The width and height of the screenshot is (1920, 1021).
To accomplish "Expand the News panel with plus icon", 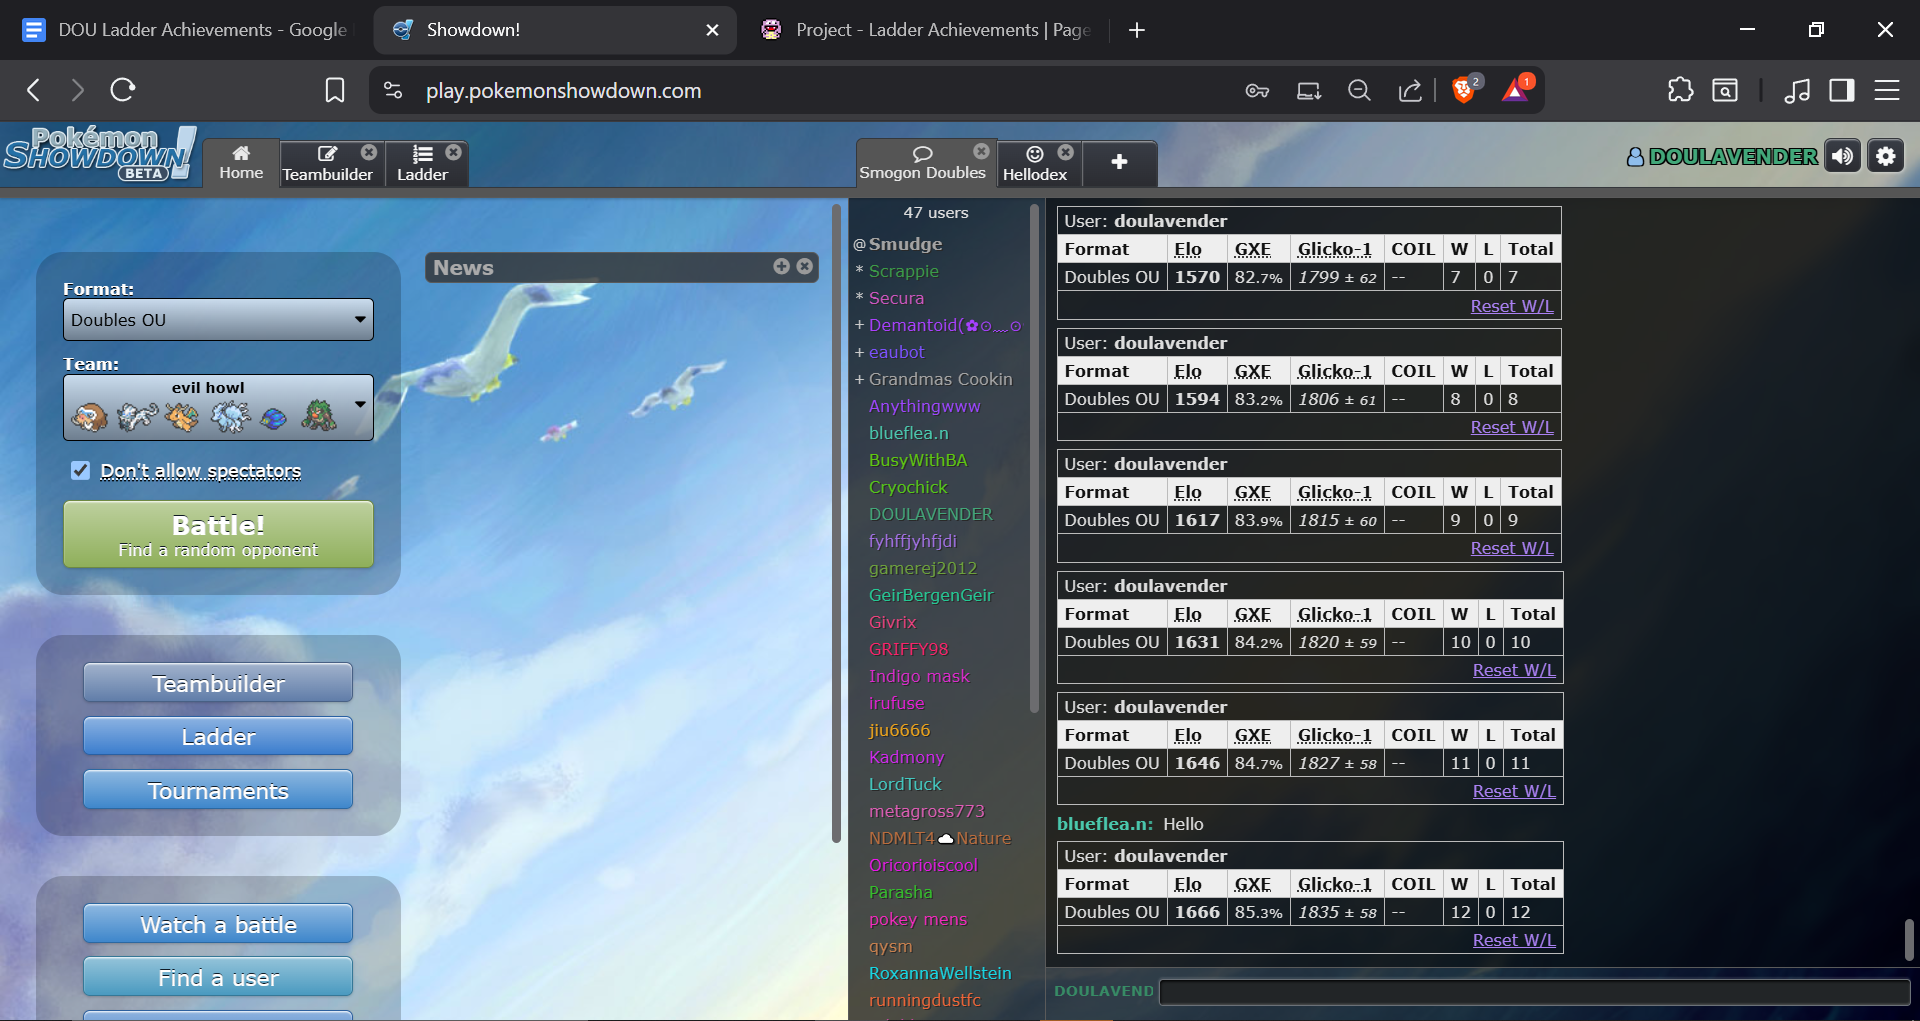I will [781, 266].
